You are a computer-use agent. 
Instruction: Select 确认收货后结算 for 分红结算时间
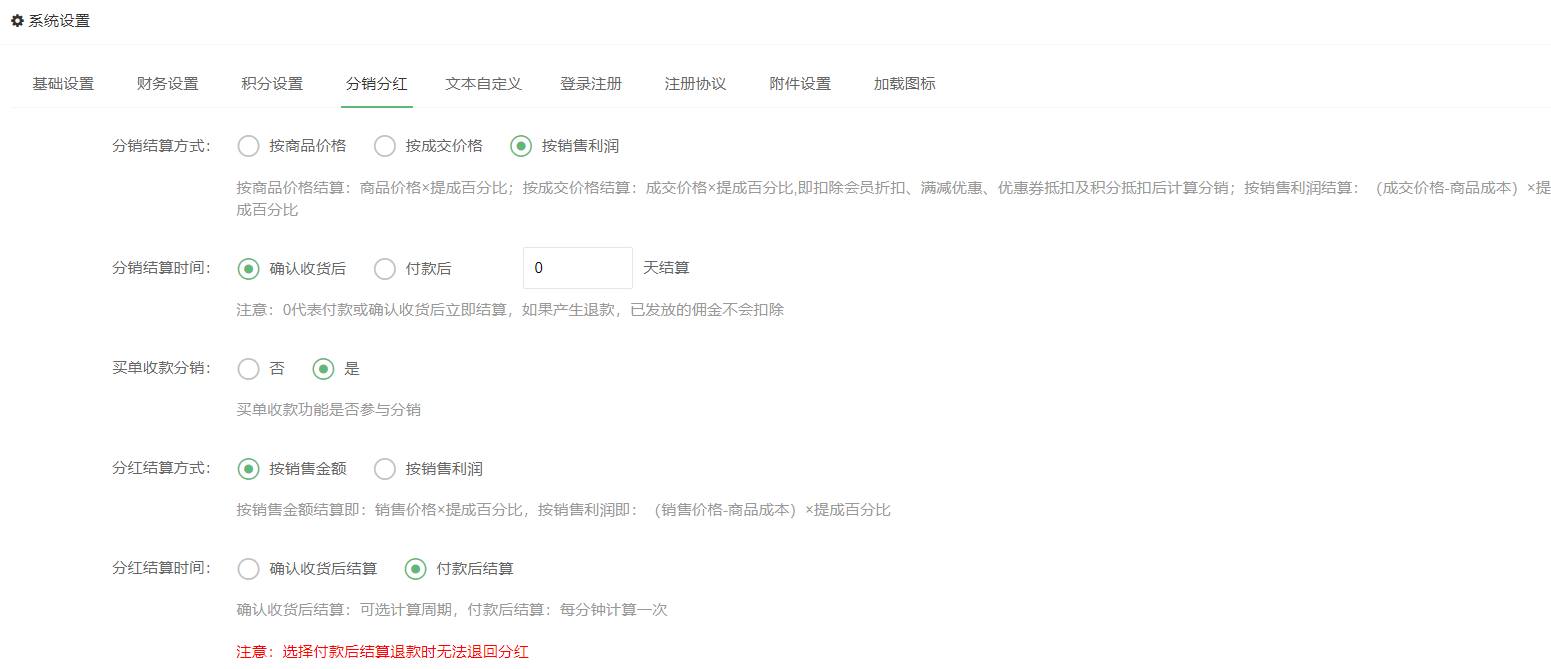point(248,569)
